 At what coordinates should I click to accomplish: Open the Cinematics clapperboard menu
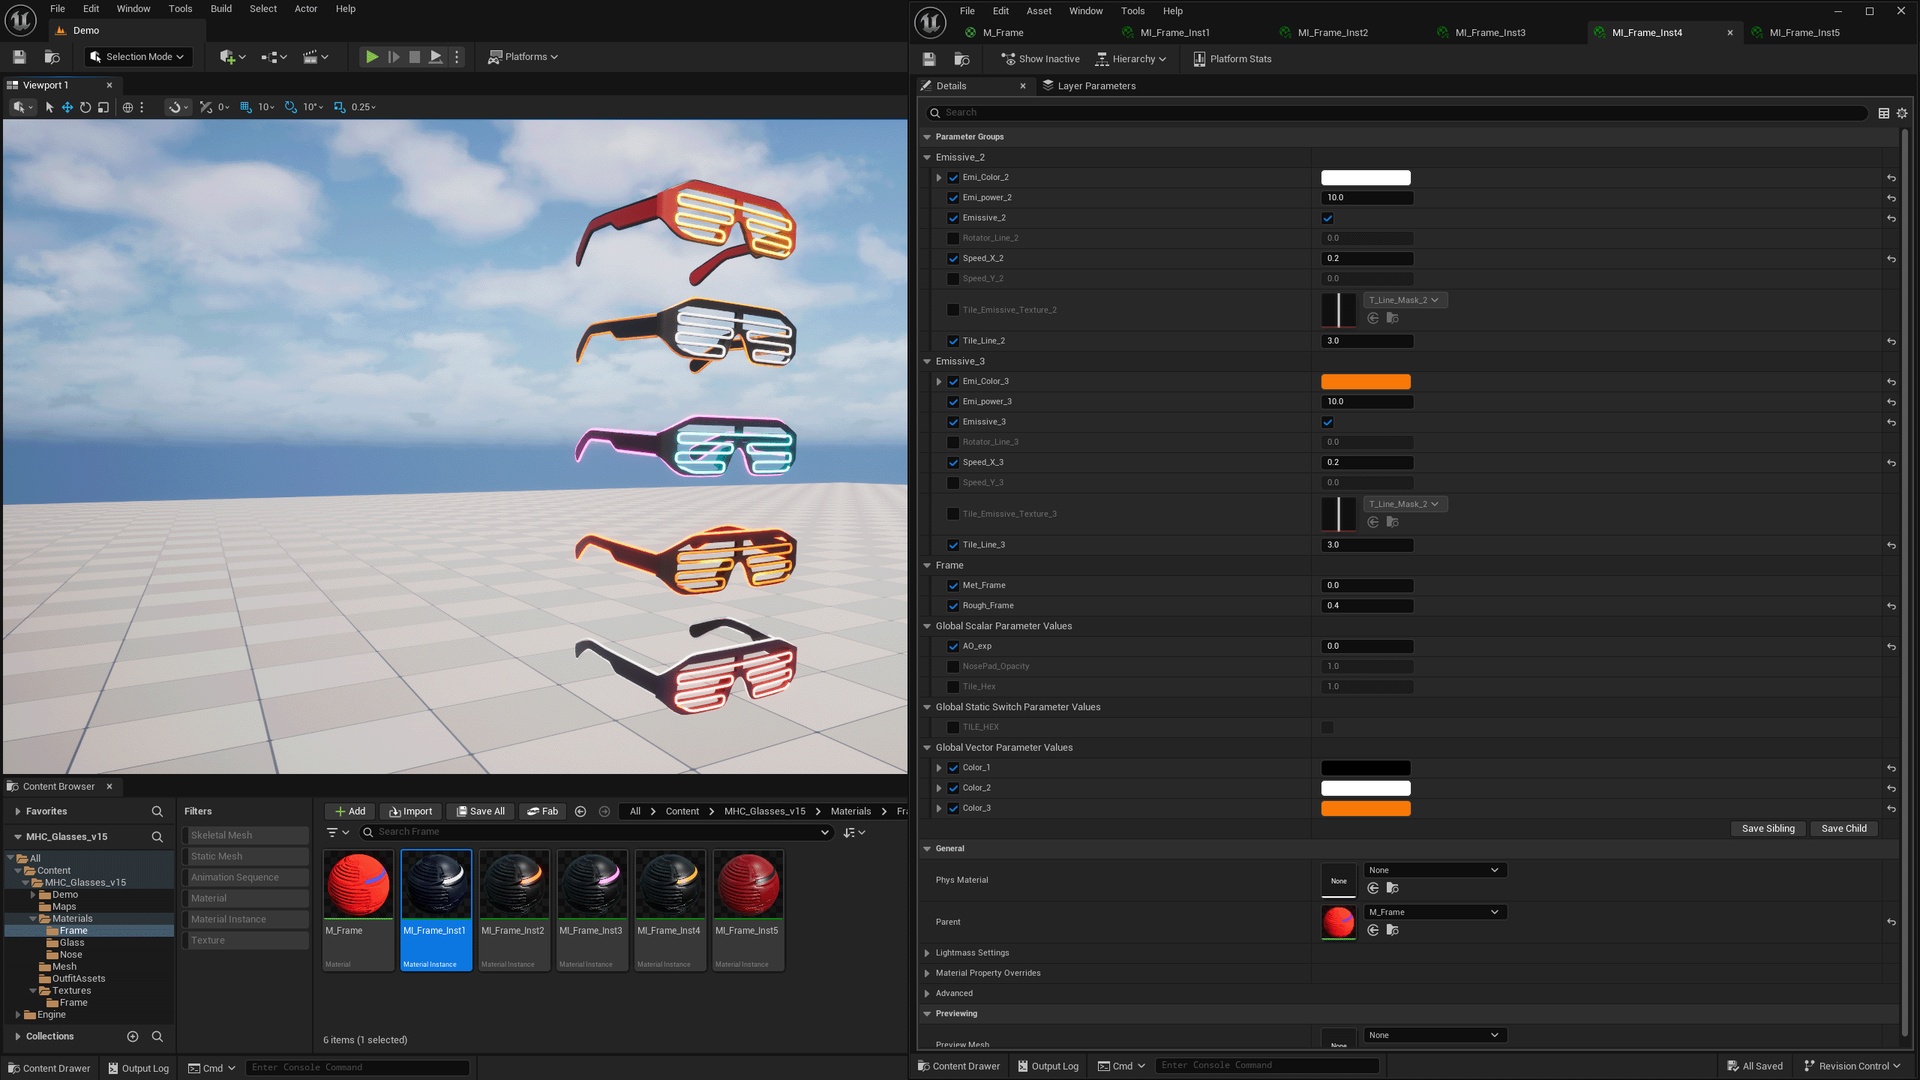(315, 57)
